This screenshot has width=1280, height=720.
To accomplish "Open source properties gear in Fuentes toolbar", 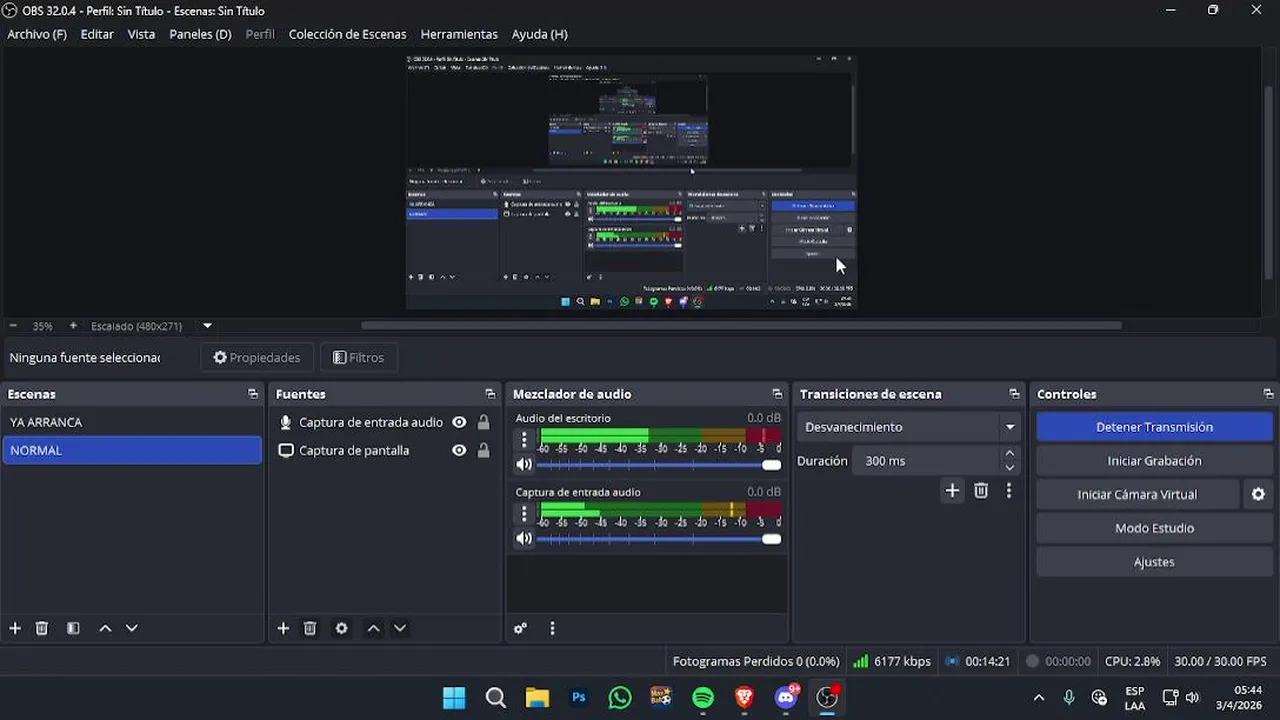I will (342, 628).
